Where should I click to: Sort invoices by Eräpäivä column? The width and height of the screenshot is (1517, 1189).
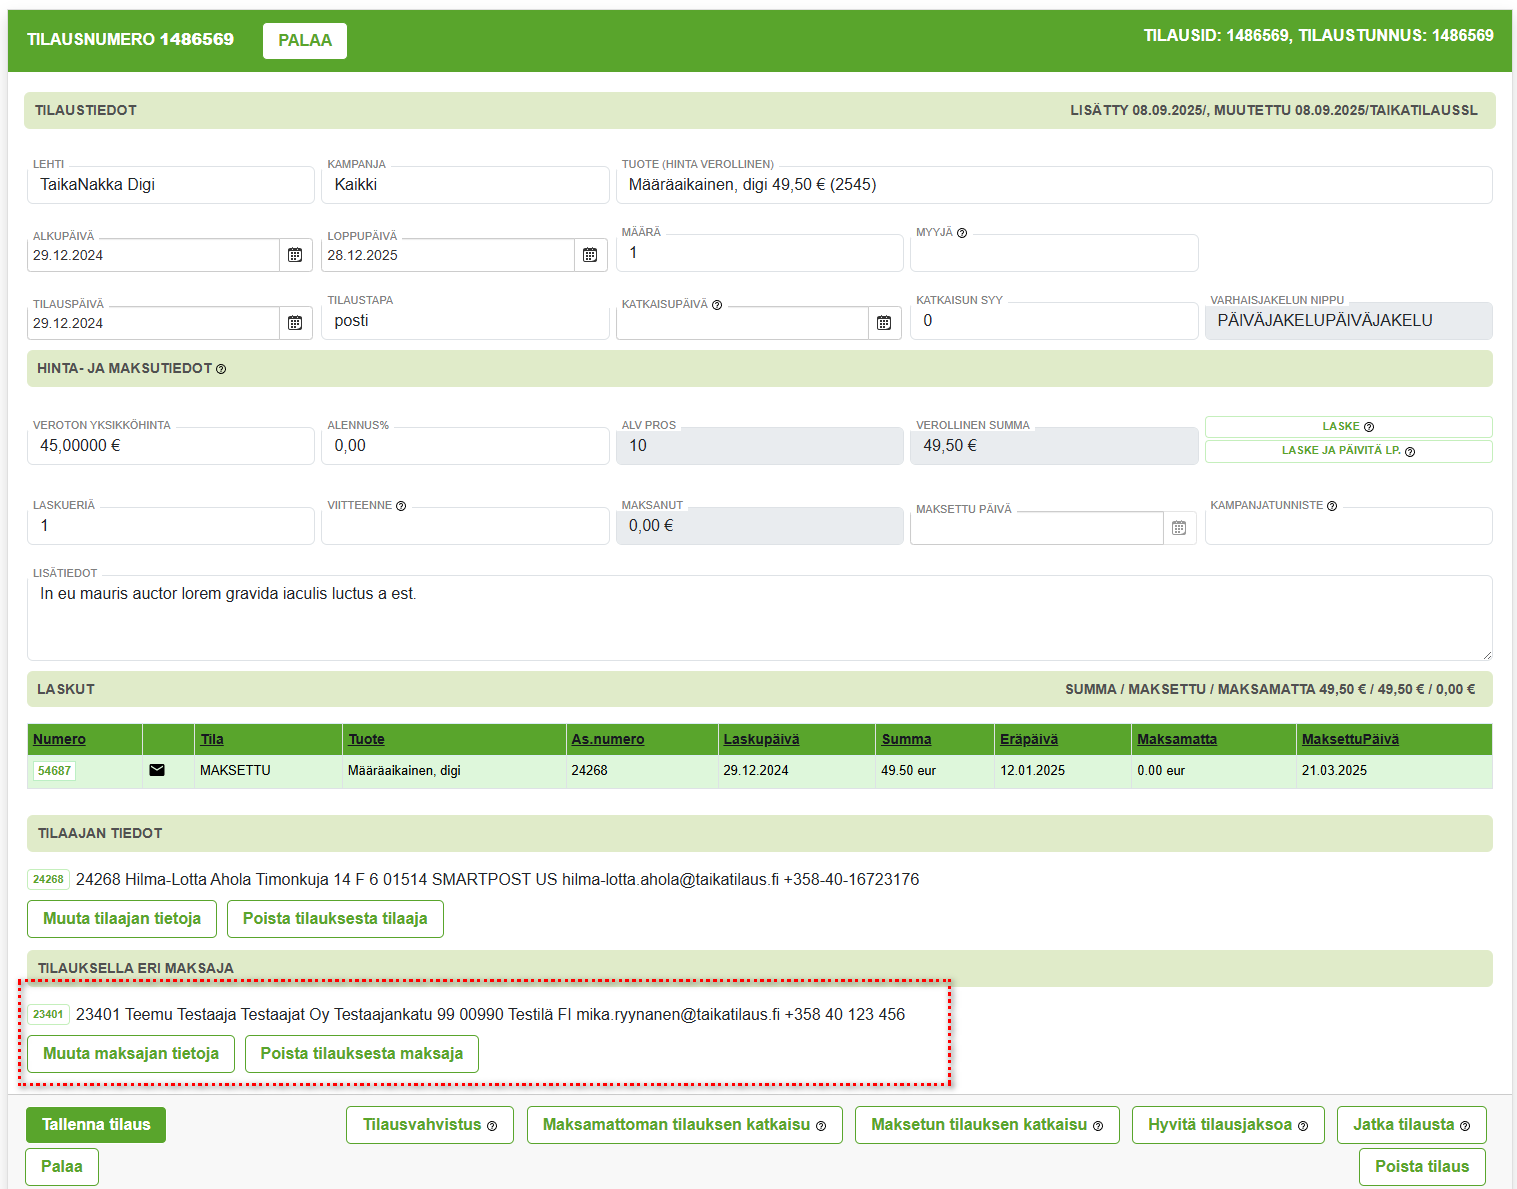point(1028,739)
